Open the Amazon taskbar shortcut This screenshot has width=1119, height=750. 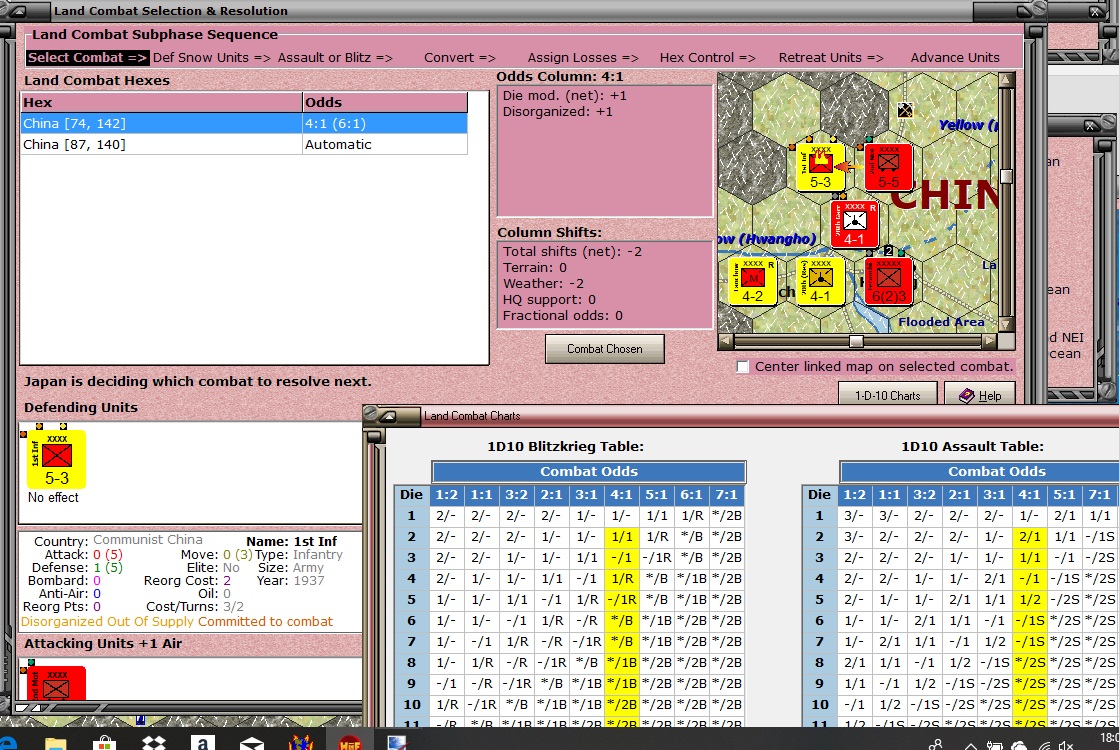point(203,742)
